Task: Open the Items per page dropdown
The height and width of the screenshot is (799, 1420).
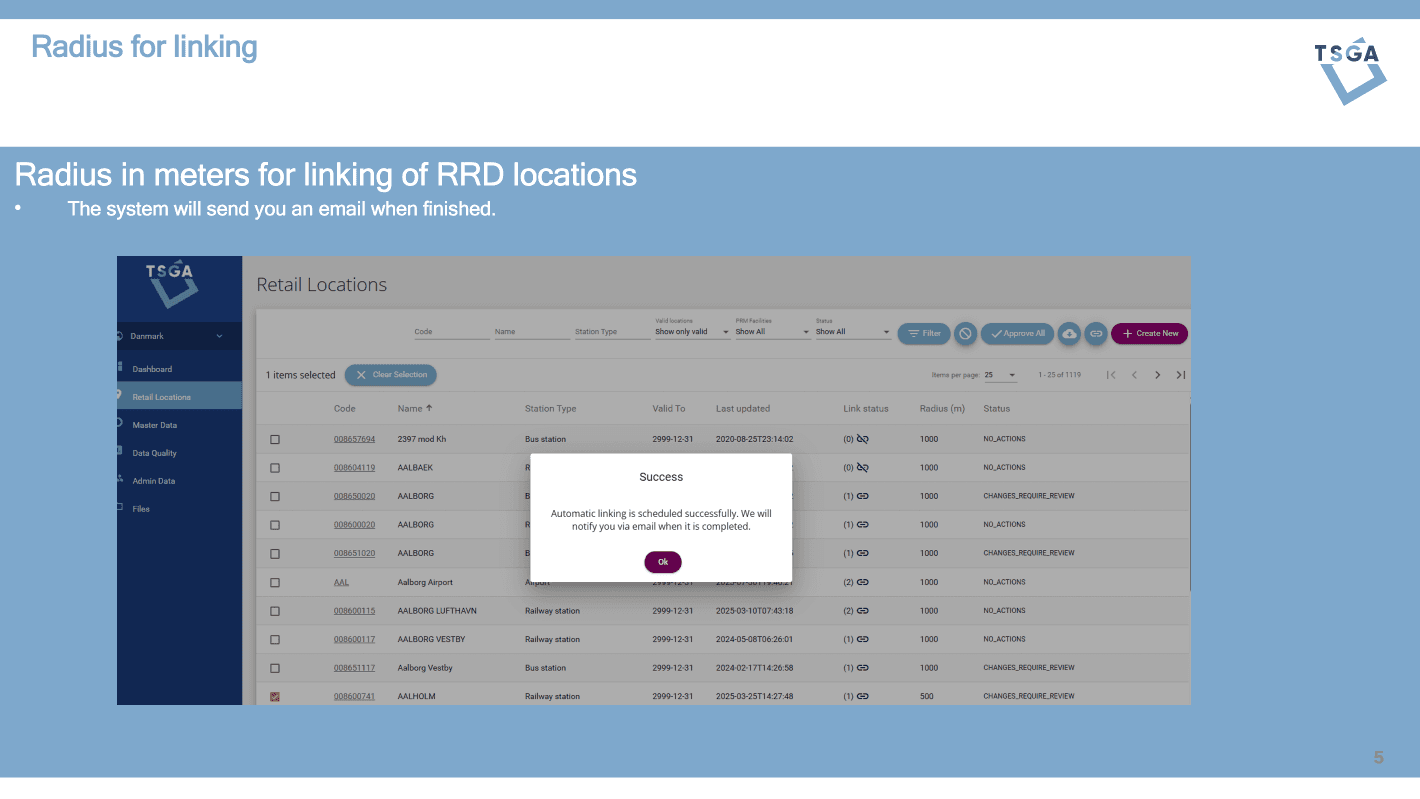Action: click(1000, 375)
